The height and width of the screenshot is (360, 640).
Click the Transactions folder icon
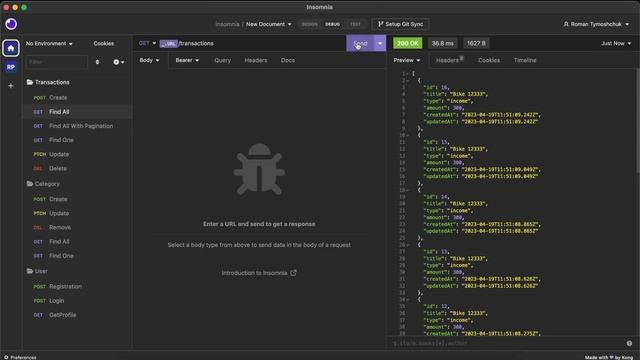(30, 82)
